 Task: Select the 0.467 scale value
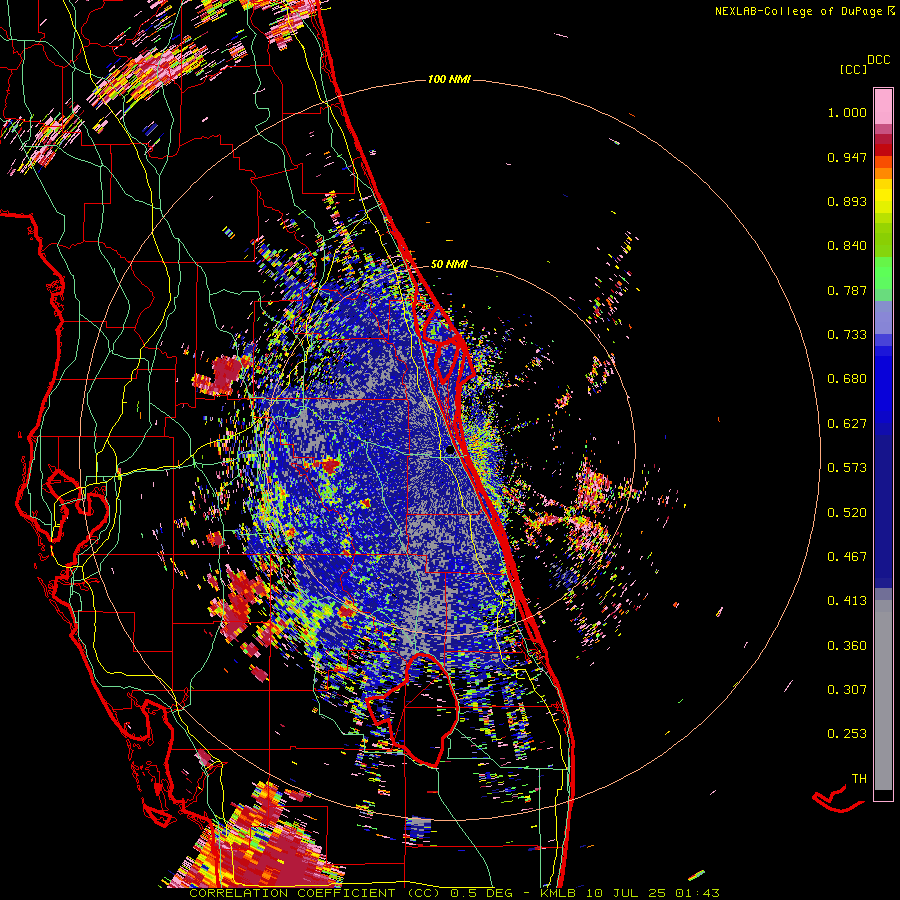(847, 557)
